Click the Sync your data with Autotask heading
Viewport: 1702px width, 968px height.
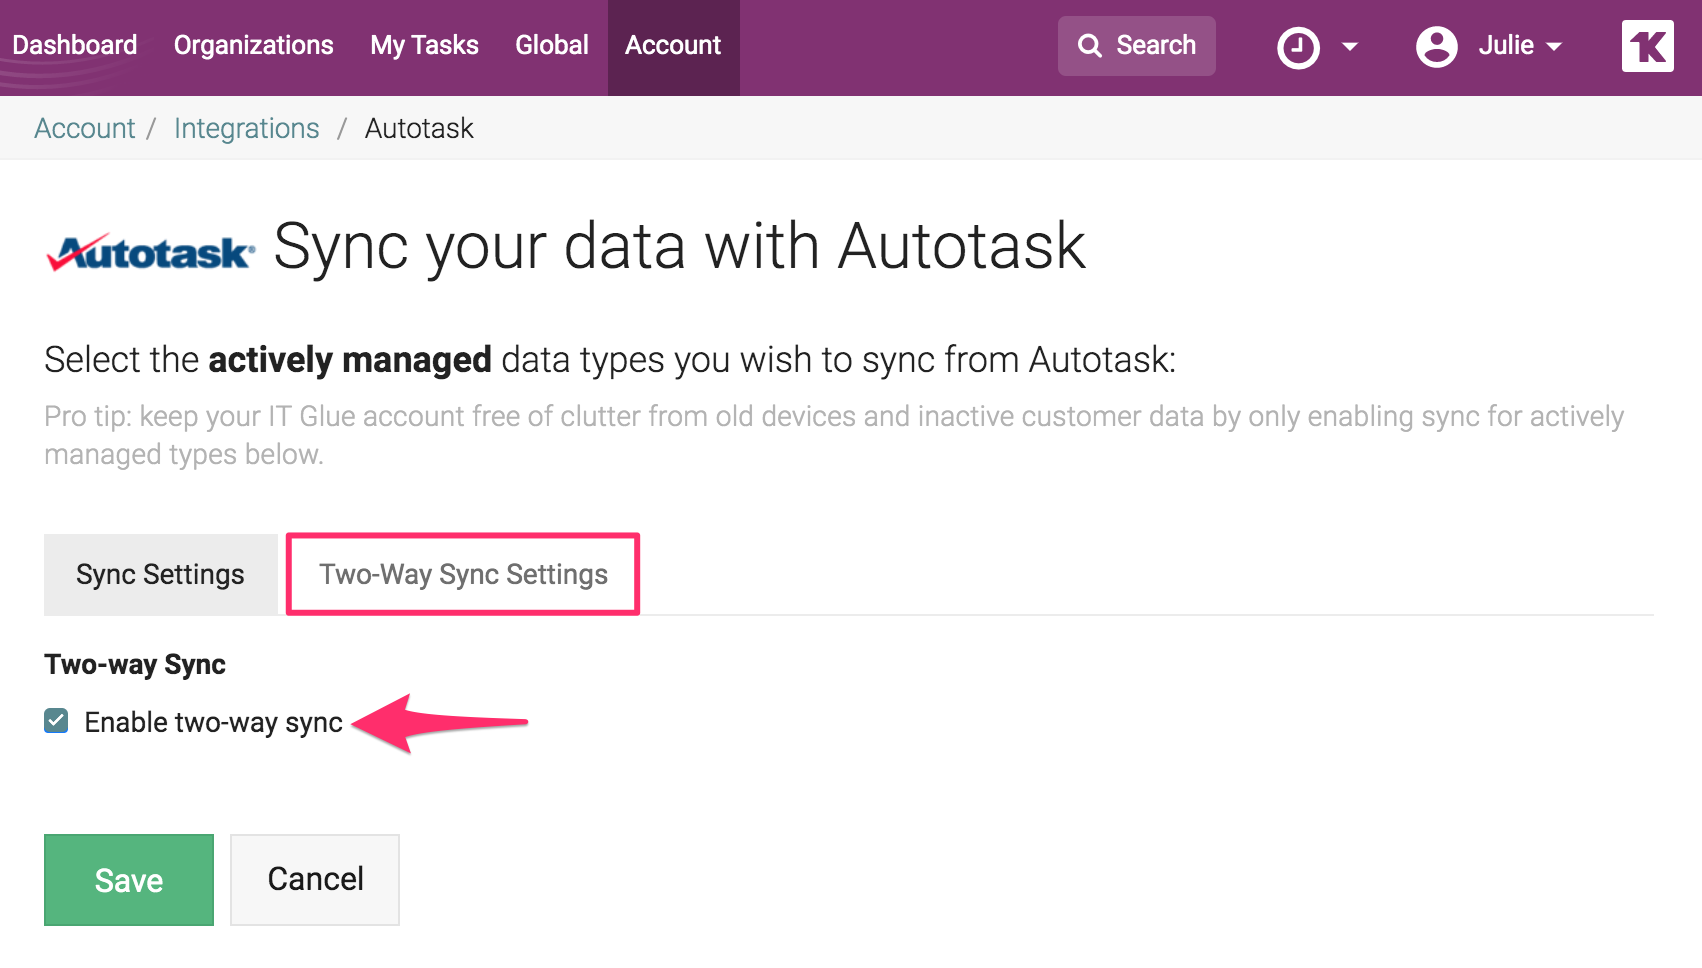tap(679, 246)
